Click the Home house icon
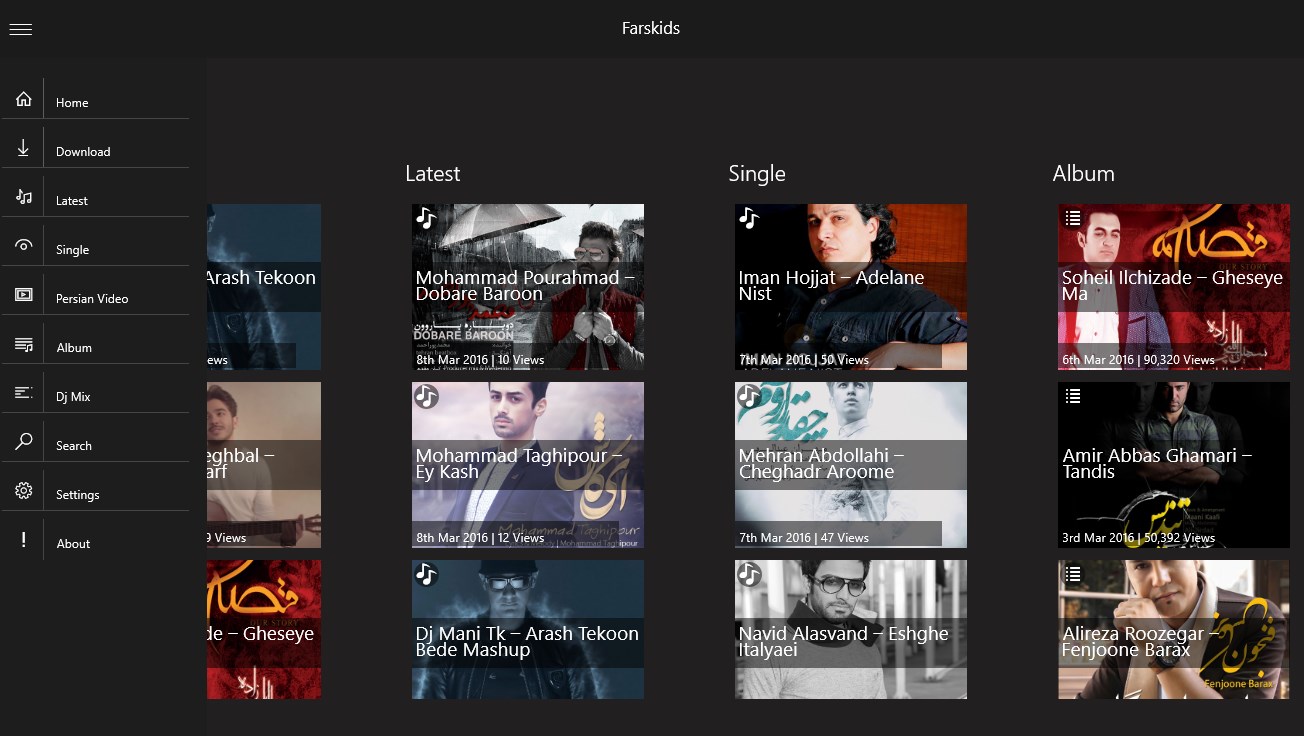1304x736 pixels. point(23,99)
